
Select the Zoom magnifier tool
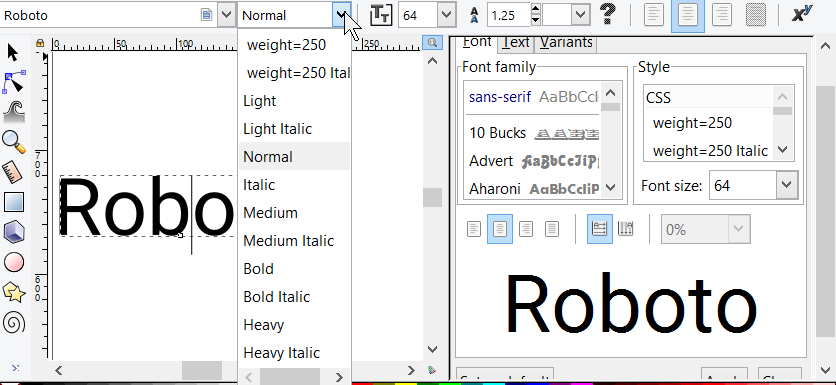coord(14,142)
